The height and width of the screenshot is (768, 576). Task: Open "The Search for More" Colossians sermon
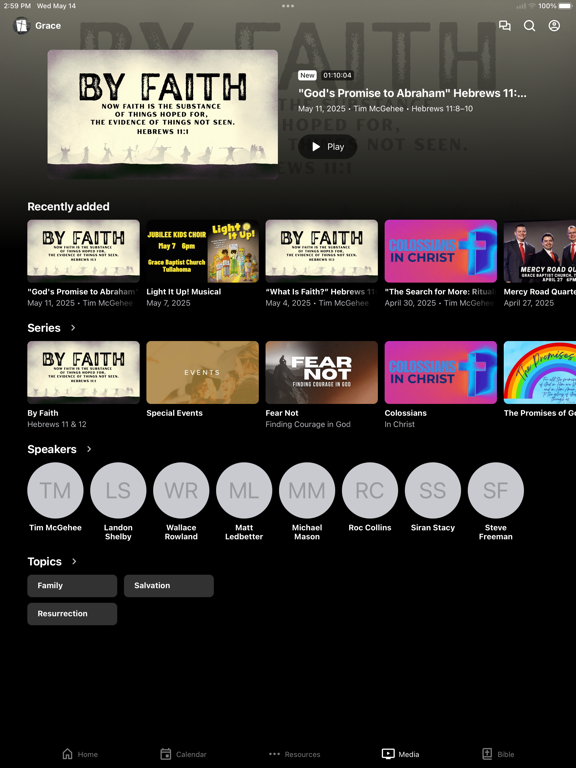[440, 251]
